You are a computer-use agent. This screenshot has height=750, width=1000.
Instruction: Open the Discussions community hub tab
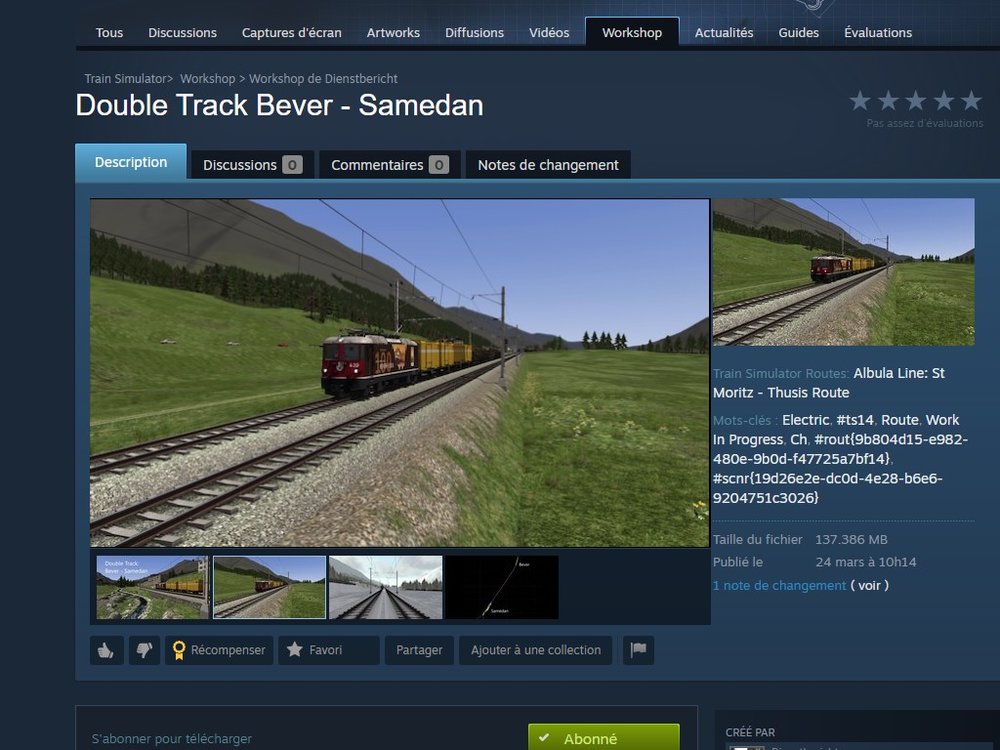point(182,33)
